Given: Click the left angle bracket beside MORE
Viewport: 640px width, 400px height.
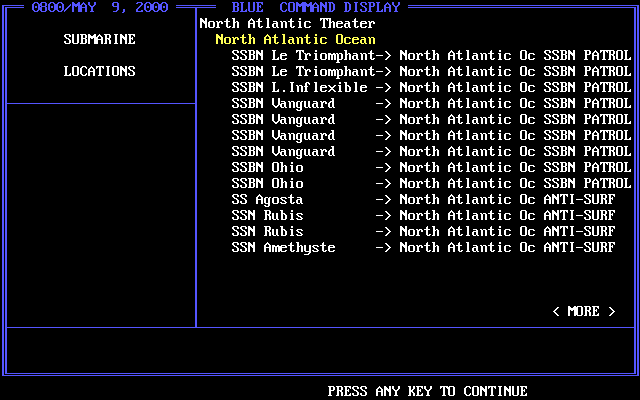Looking at the screenshot, I should click(556, 311).
